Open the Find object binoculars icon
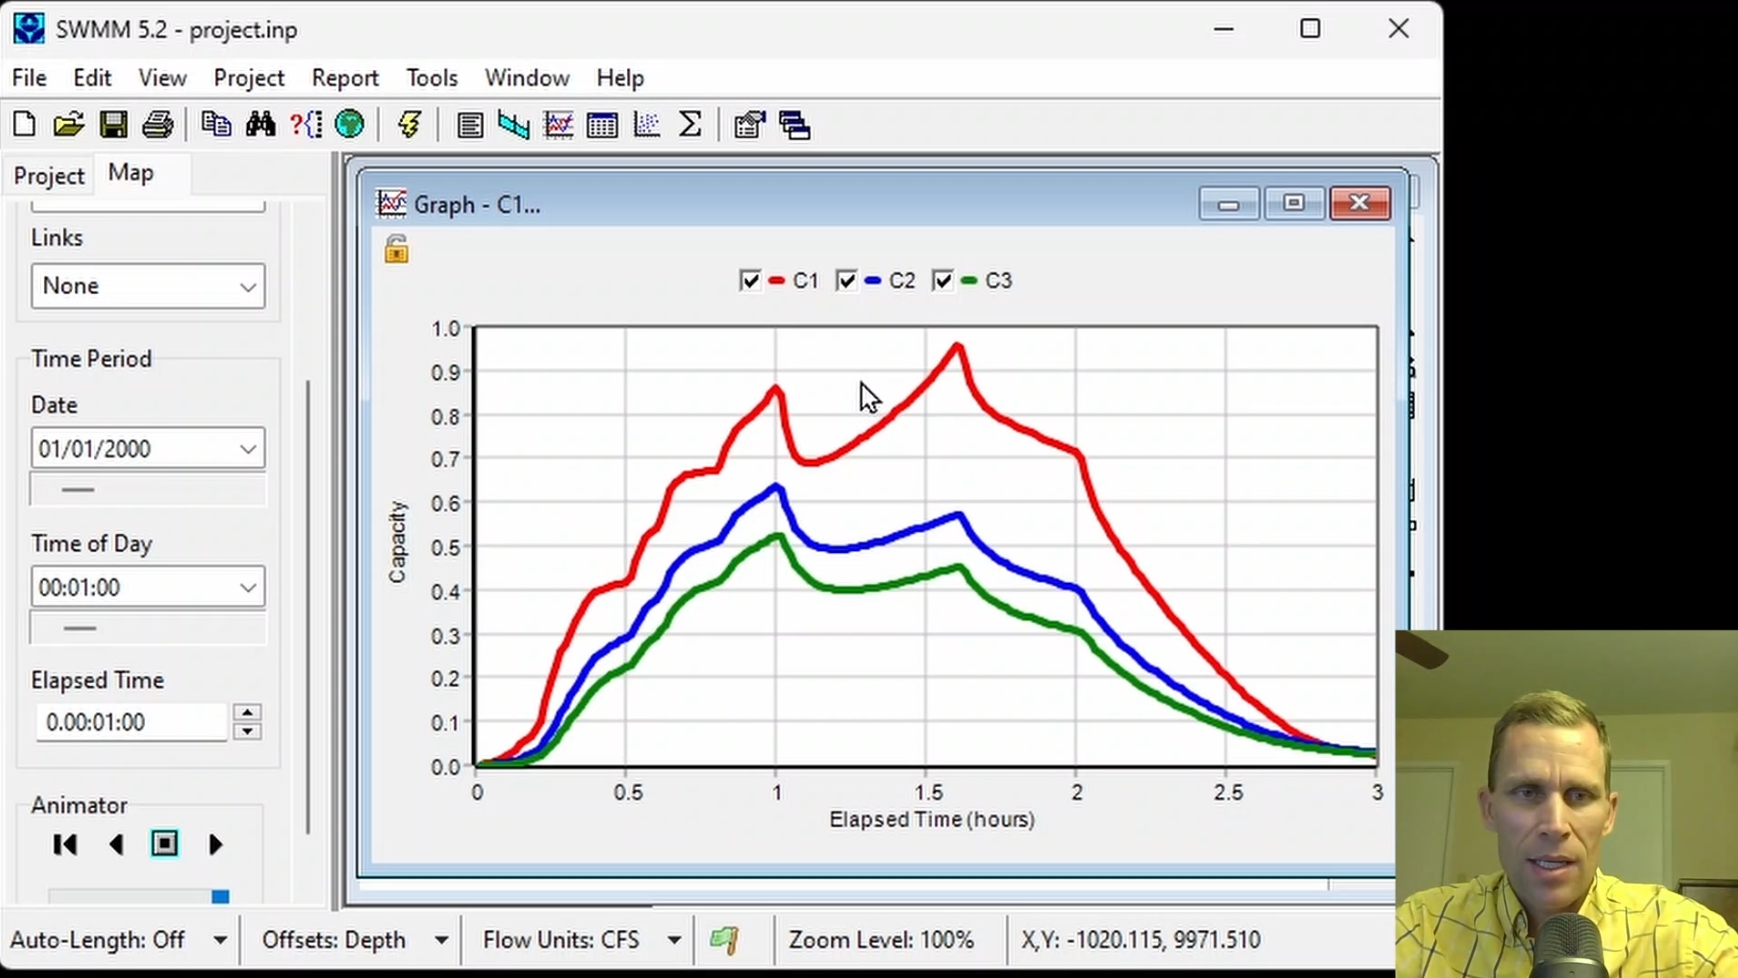Viewport: 1738px width, 978px height. [260, 125]
